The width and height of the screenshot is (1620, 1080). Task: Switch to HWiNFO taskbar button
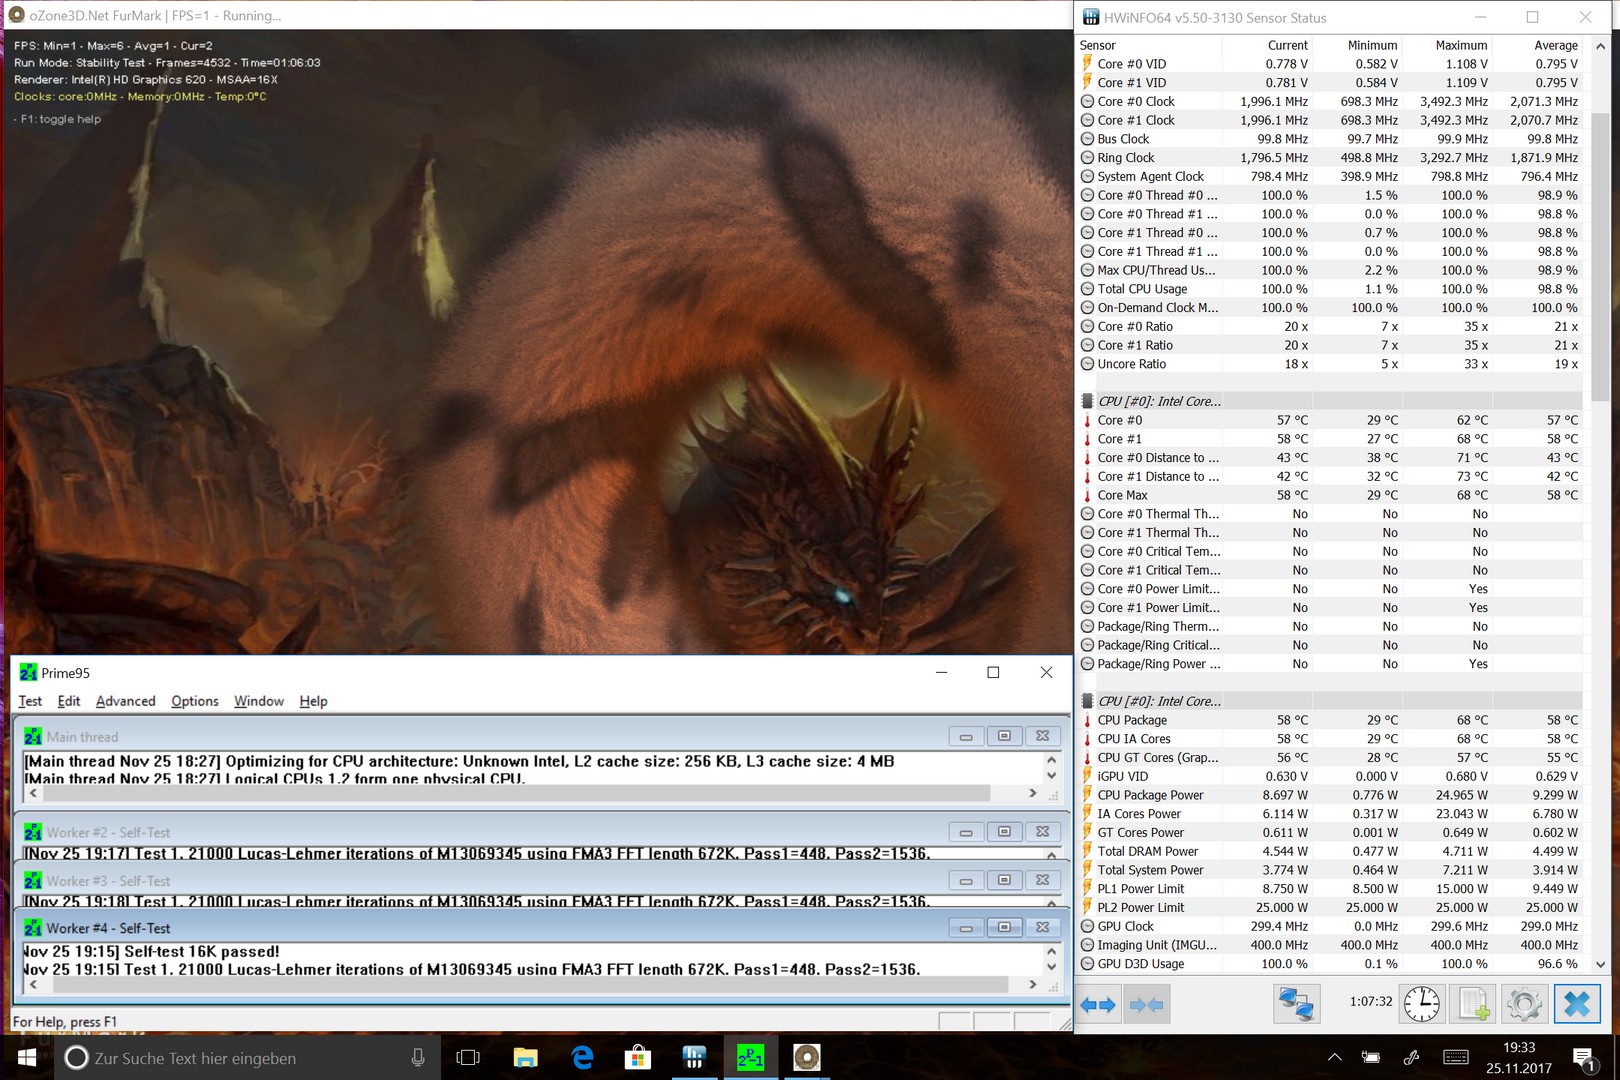pyautogui.click(x=694, y=1057)
